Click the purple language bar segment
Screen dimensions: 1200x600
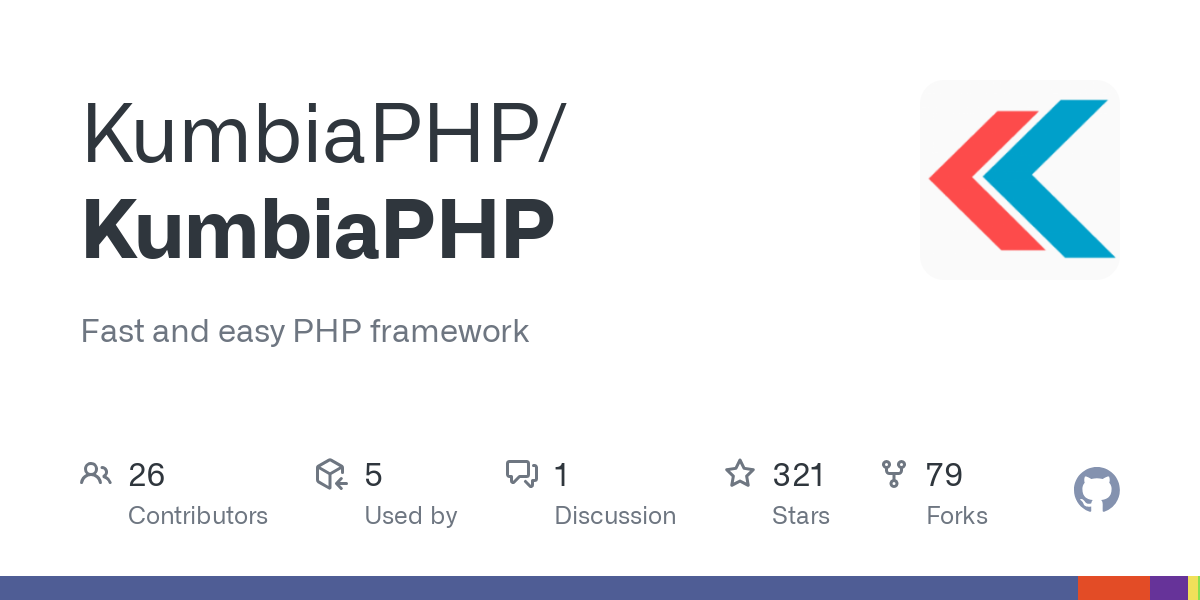[1168, 588]
